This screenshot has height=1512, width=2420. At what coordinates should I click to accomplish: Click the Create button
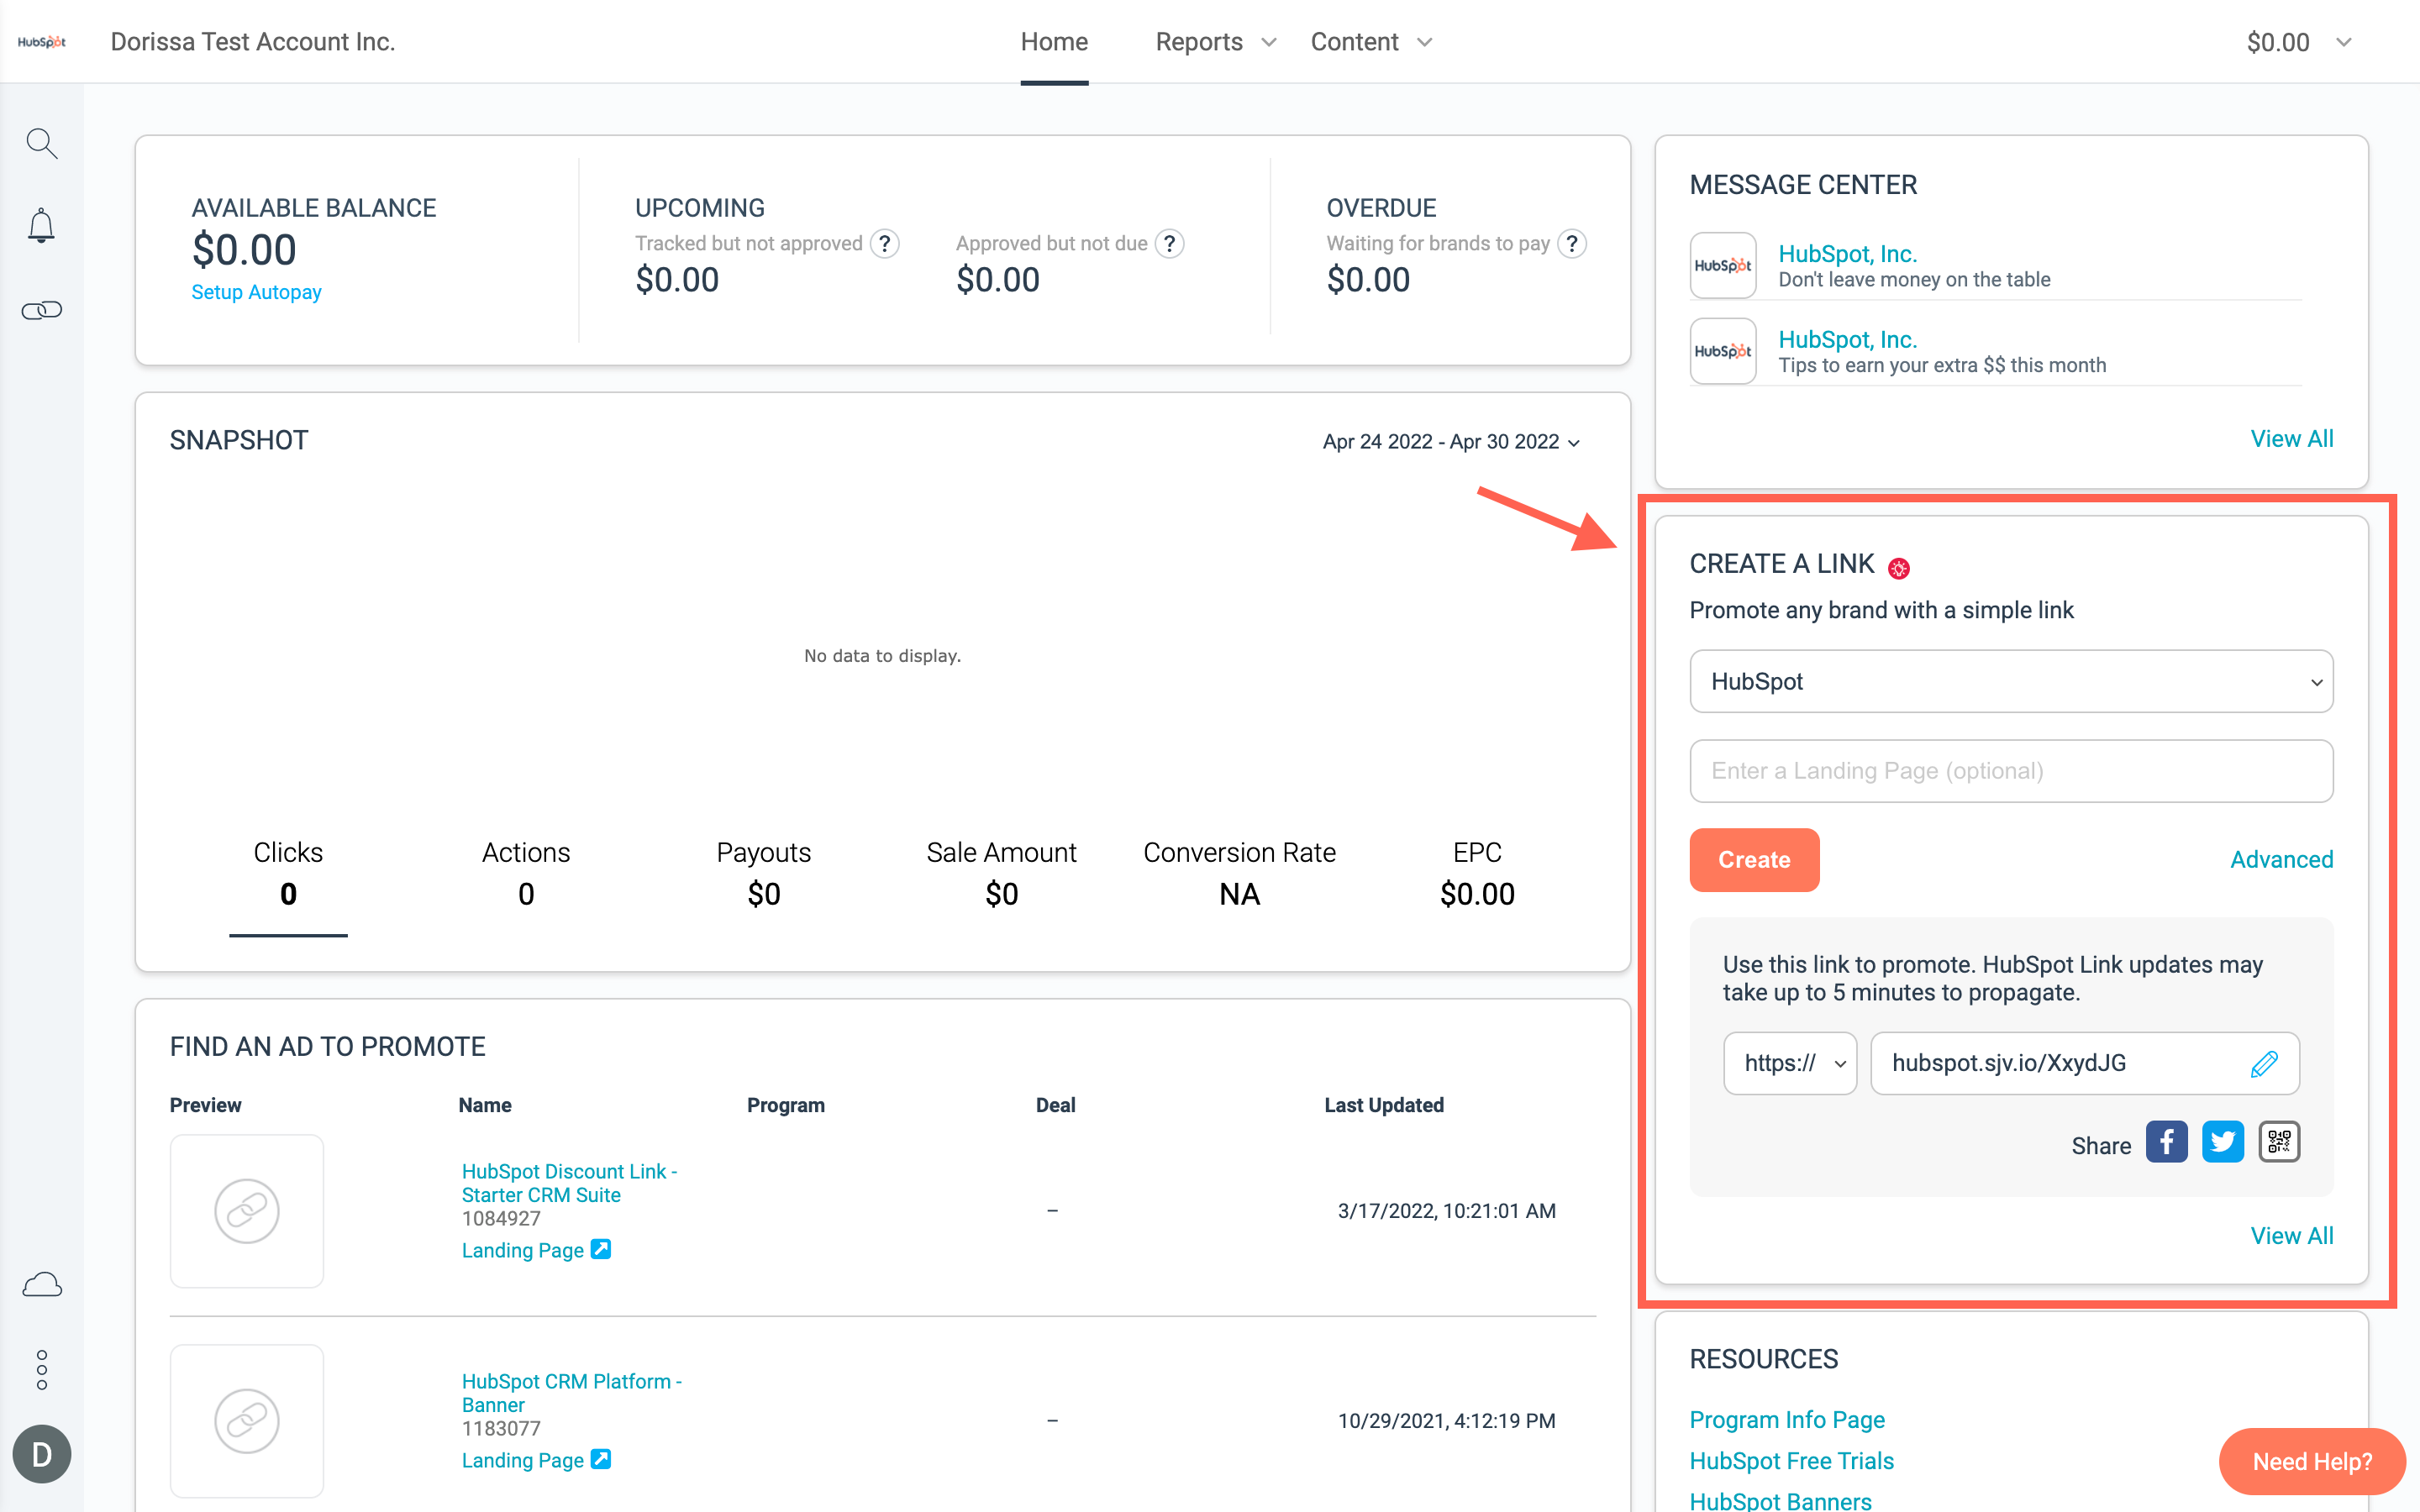1754,860
